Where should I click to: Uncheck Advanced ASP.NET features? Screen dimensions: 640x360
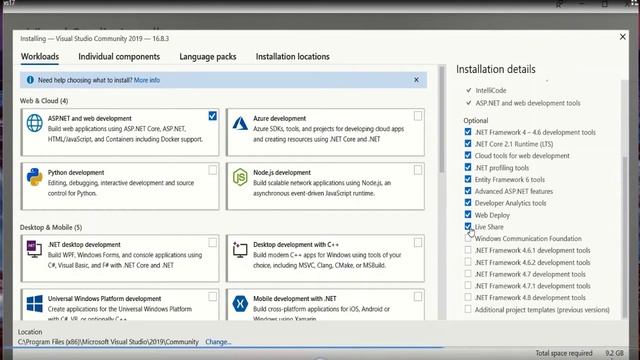point(468,191)
